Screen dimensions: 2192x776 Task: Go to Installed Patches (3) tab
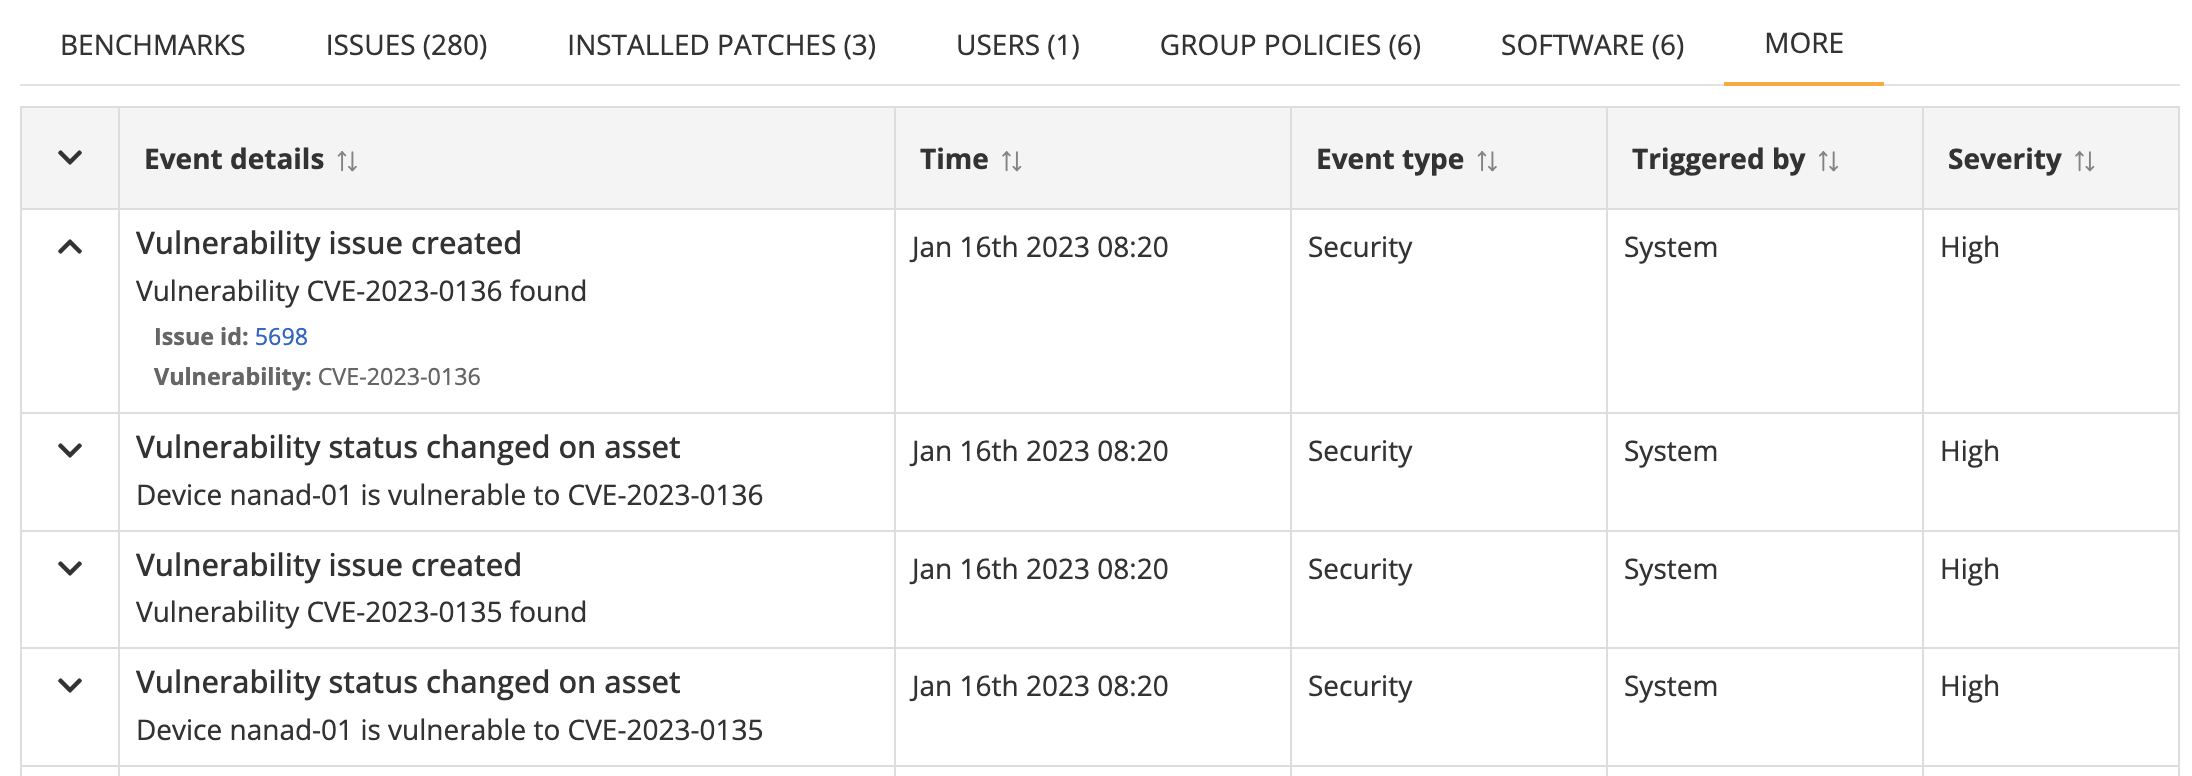coord(721,45)
